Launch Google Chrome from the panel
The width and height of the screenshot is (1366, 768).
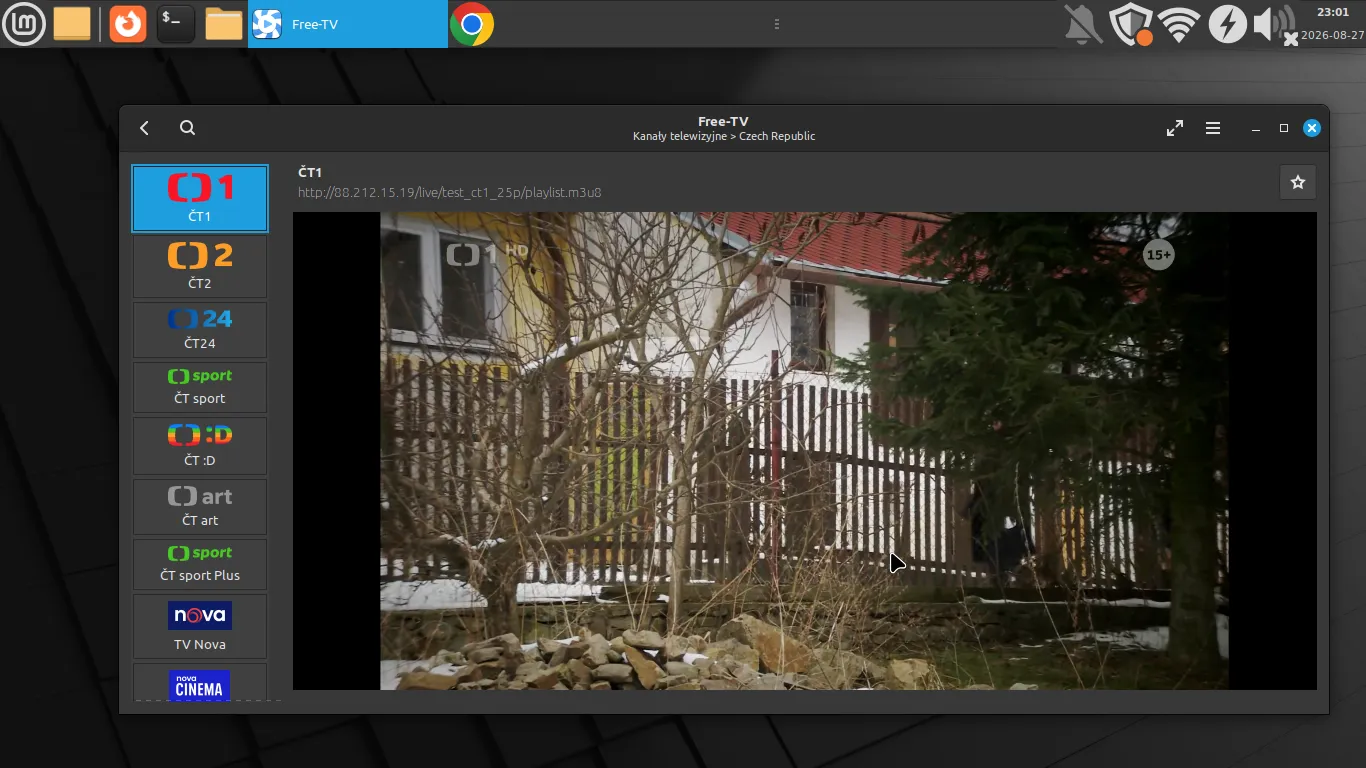coord(472,24)
